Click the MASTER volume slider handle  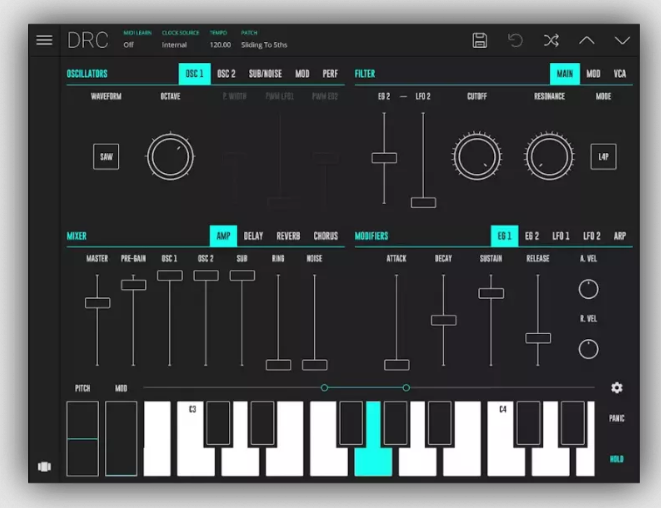coord(97,303)
